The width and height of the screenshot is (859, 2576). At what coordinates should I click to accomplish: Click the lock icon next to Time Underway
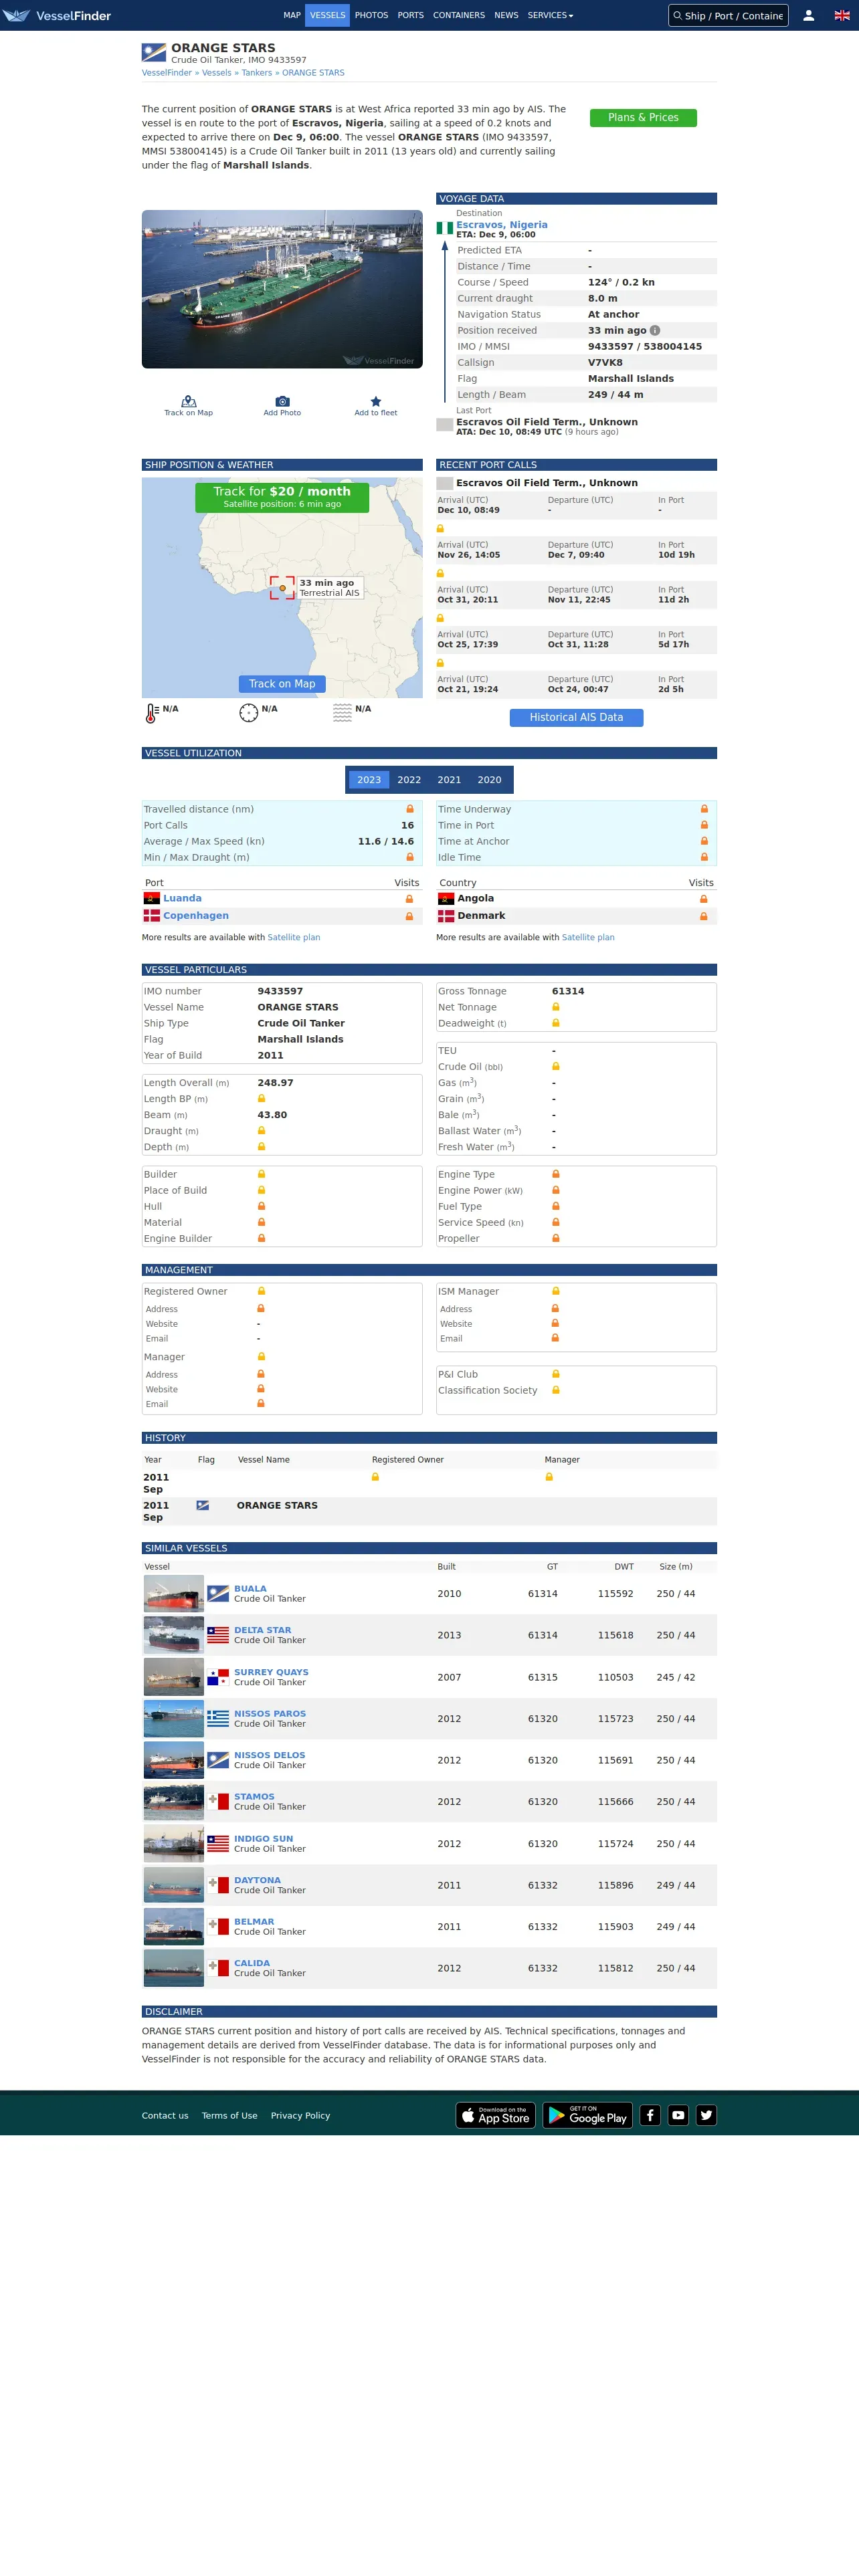tap(704, 809)
